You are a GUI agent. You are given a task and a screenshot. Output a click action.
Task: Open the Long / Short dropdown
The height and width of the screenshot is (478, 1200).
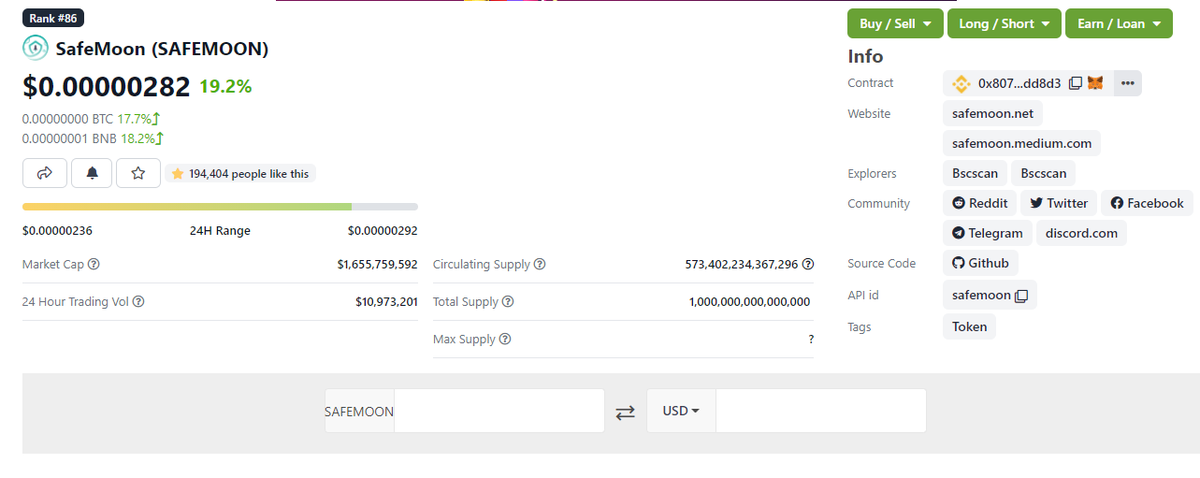(1004, 23)
